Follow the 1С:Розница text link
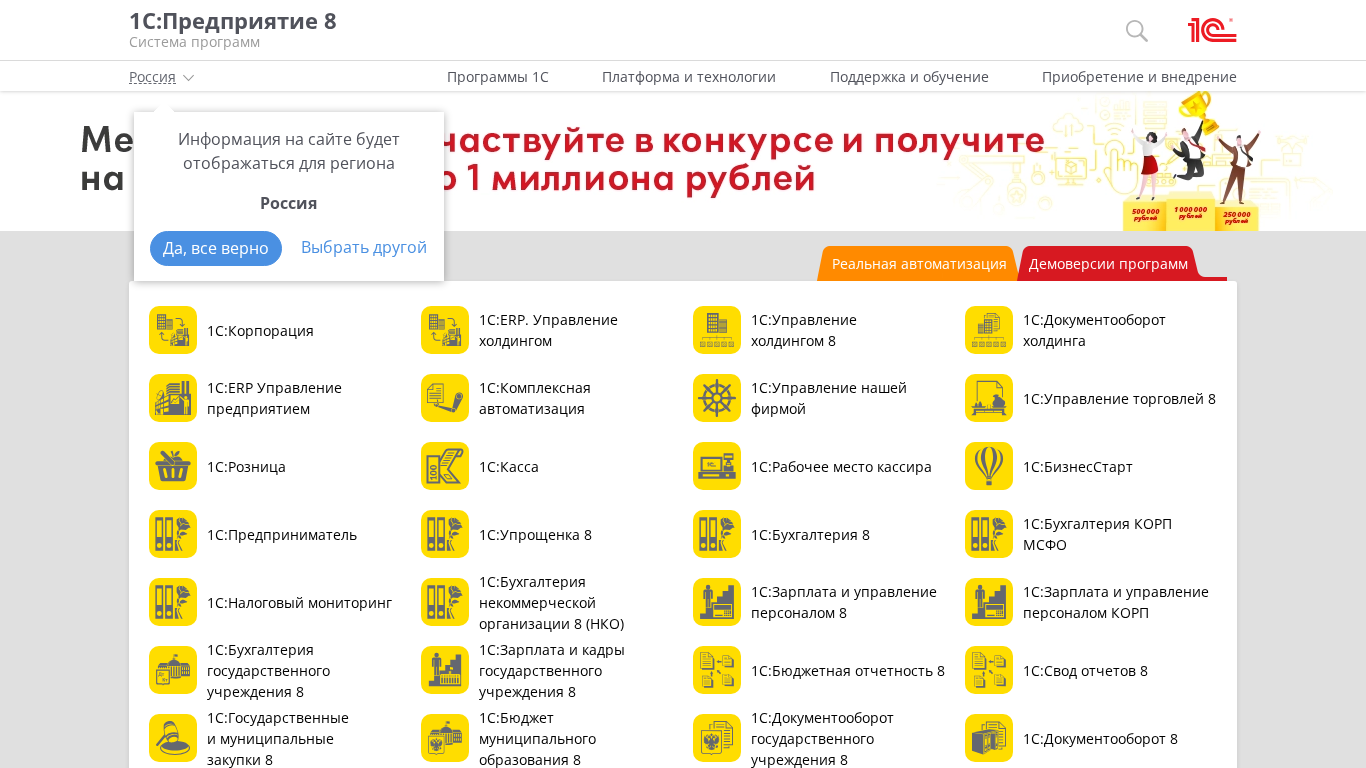The height and width of the screenshot is (768, 1366). (x=246, y=467)
